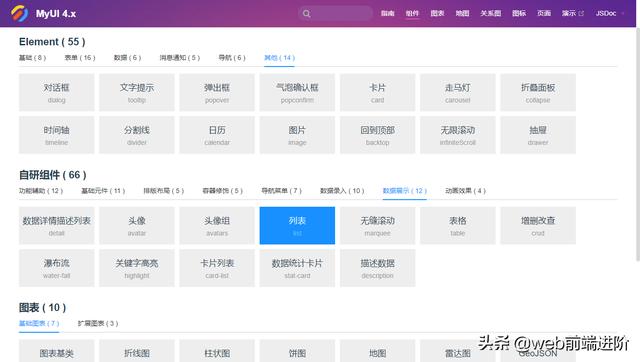Select the 其他 ( 14 ) tab
This screenshot has height=362, width=640.
279,58
